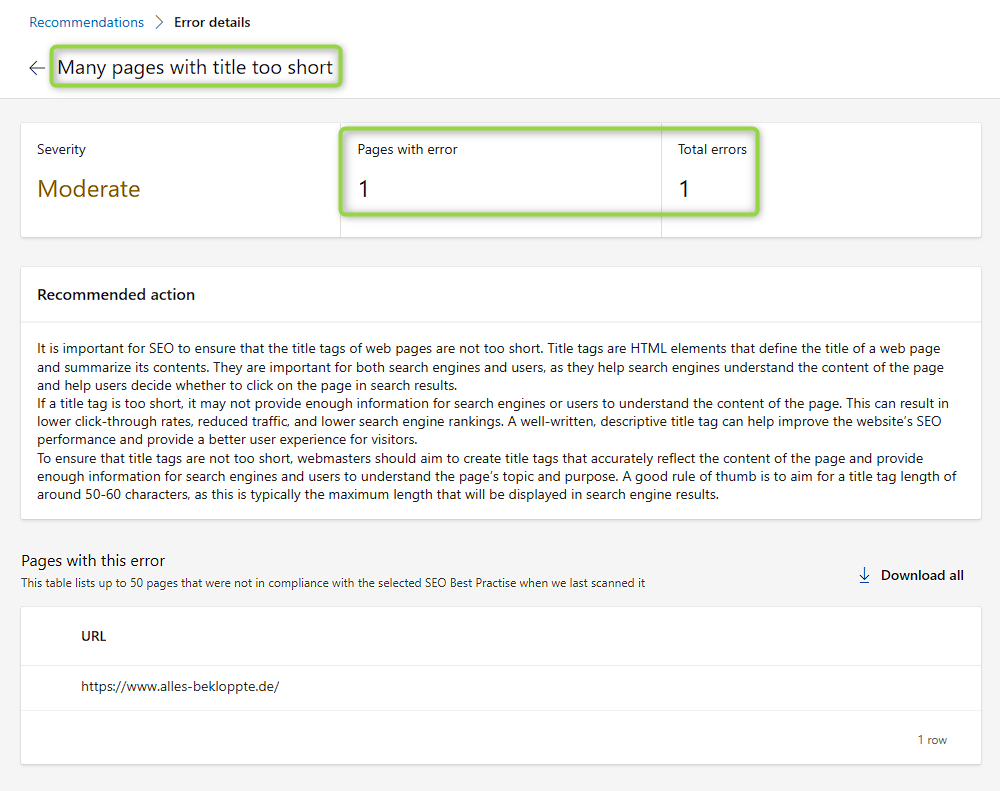
Task: Click the Recommended action heading
Action: point(116,295)
